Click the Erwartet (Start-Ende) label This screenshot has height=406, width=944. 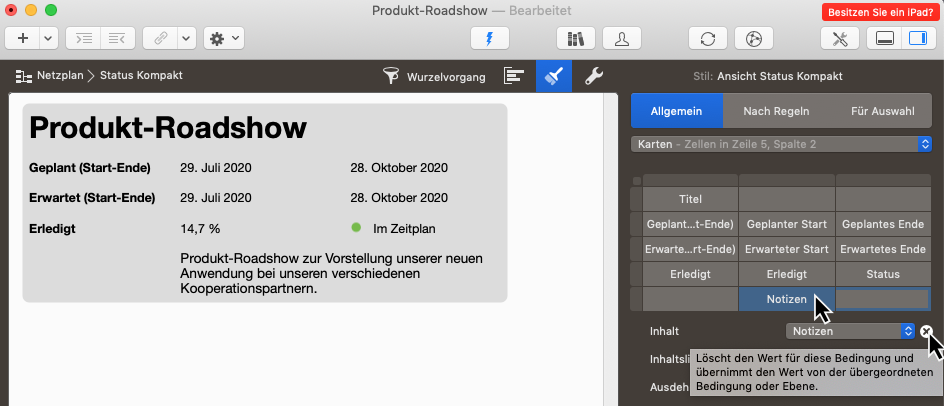point(92,198)
